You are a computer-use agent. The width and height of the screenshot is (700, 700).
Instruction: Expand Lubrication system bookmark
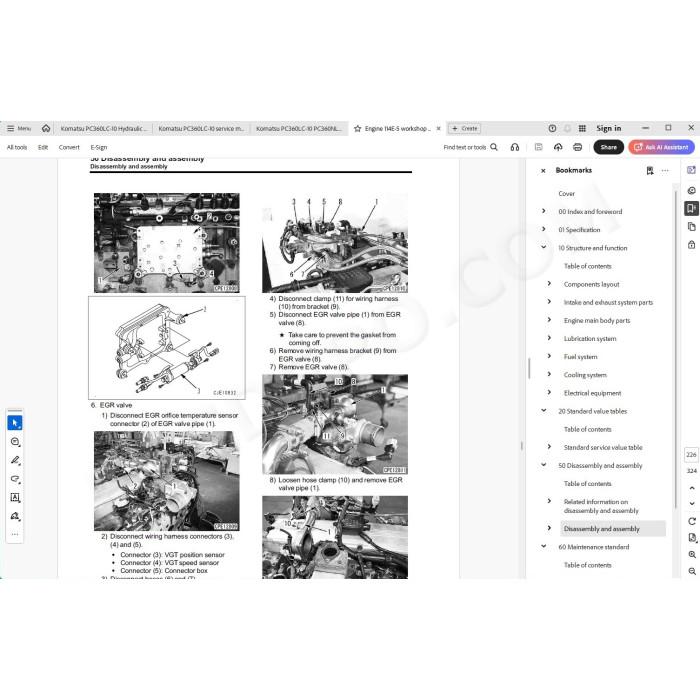click(x=549, y=338)
